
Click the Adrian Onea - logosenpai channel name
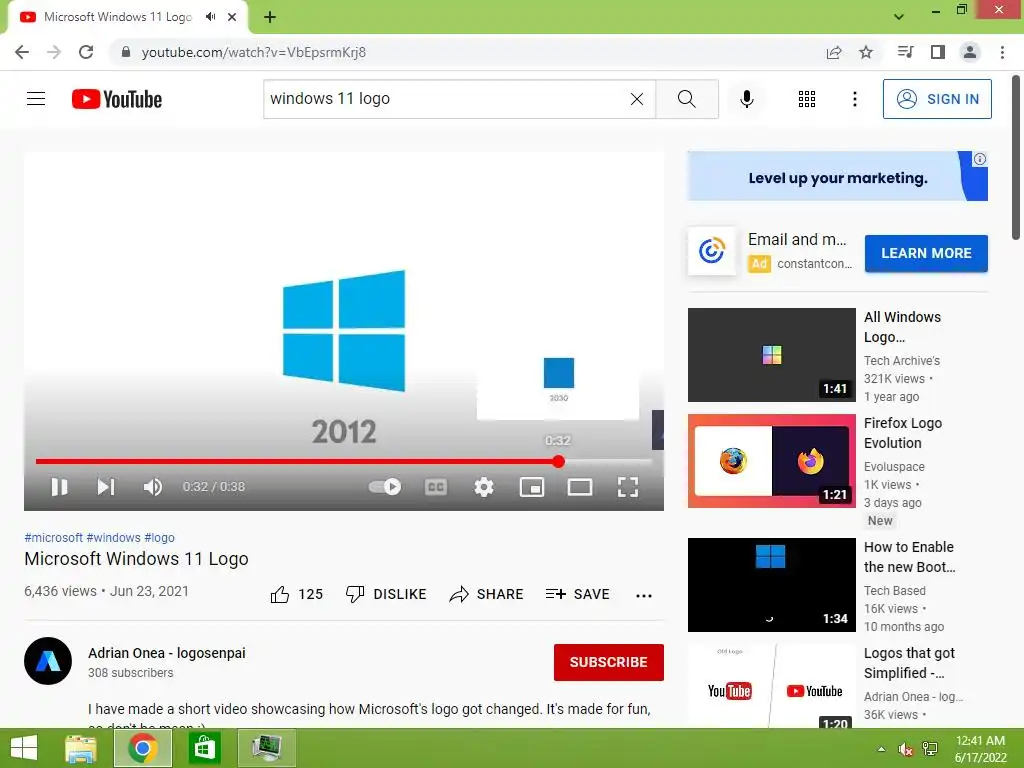(x=167, y=653)
